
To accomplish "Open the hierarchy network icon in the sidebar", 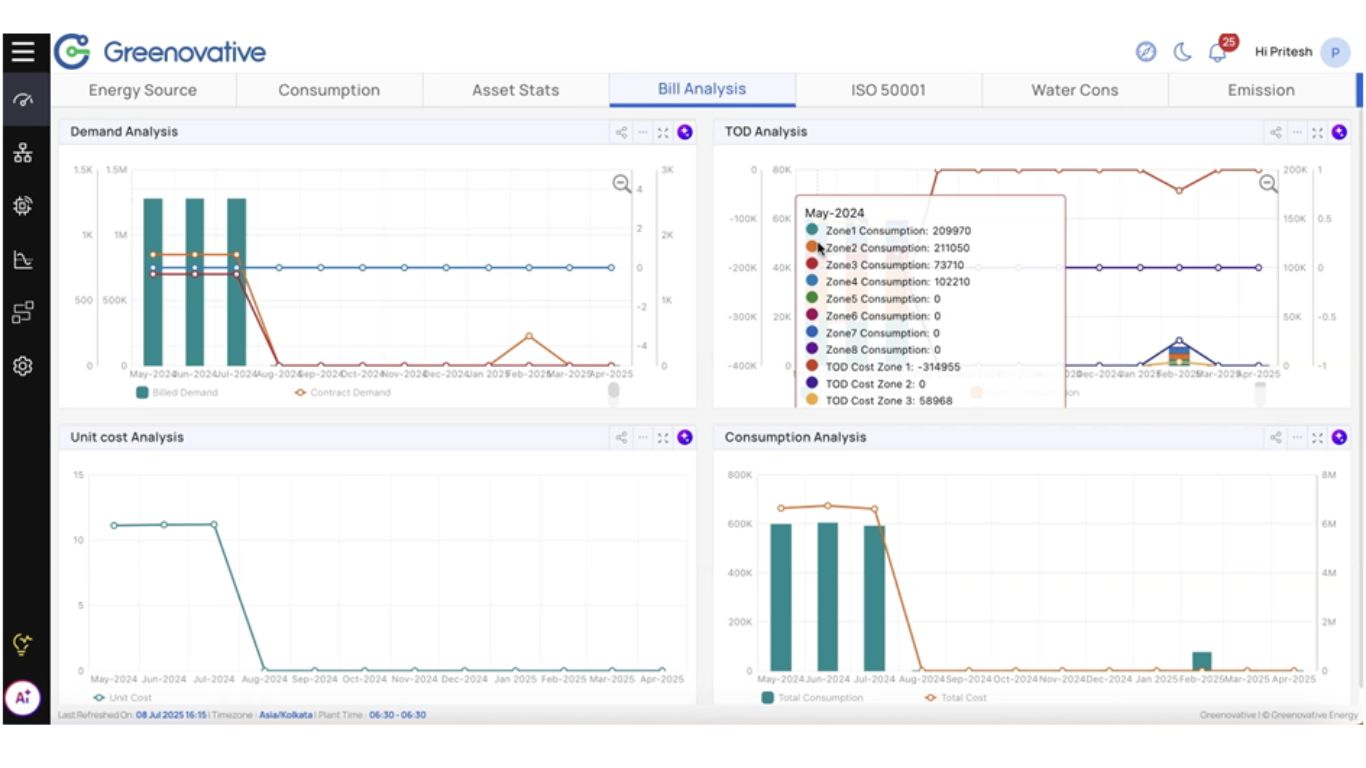I will click(23, 153).
